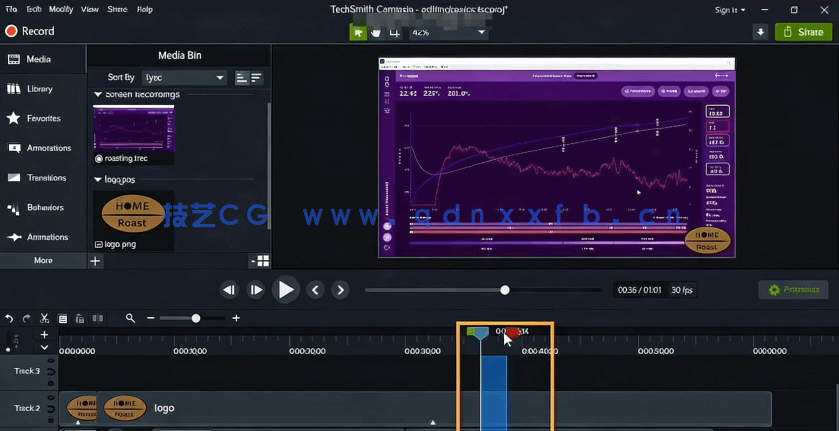Toggle Track 2 visibility eye
This screenshot has width=839, height=431.
(50, 398)
